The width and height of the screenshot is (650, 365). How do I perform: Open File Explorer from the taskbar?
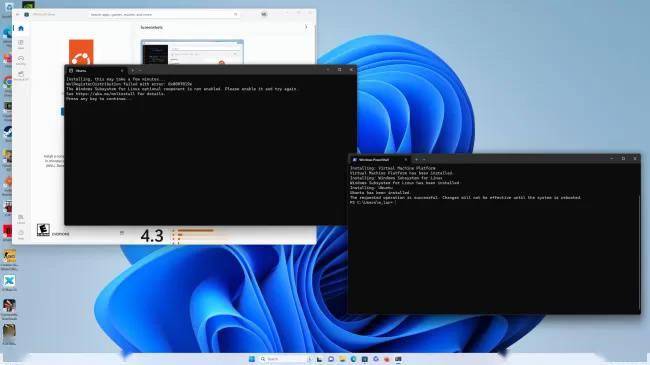pyautogui.click(x=342, y=359)
